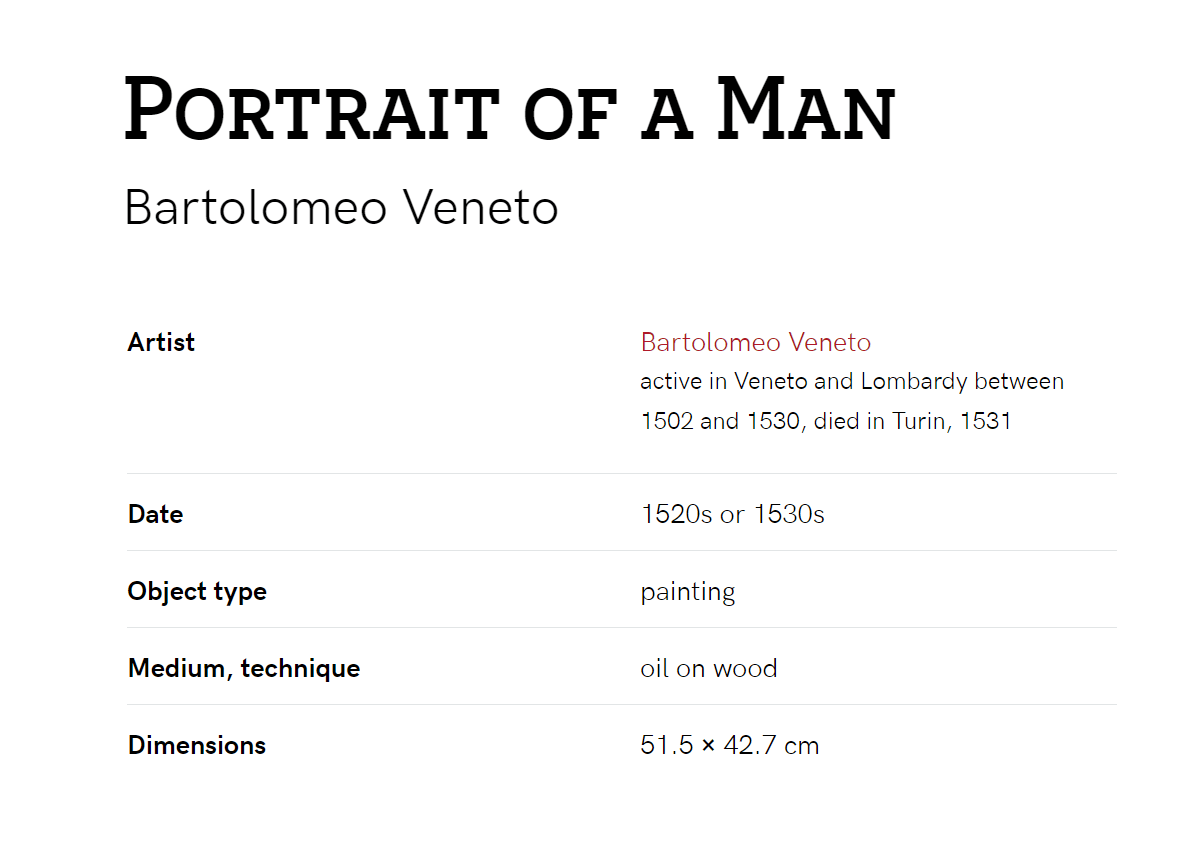Select the Date field label
This screenshot has height=847, width=1178.
pos(156,514)
